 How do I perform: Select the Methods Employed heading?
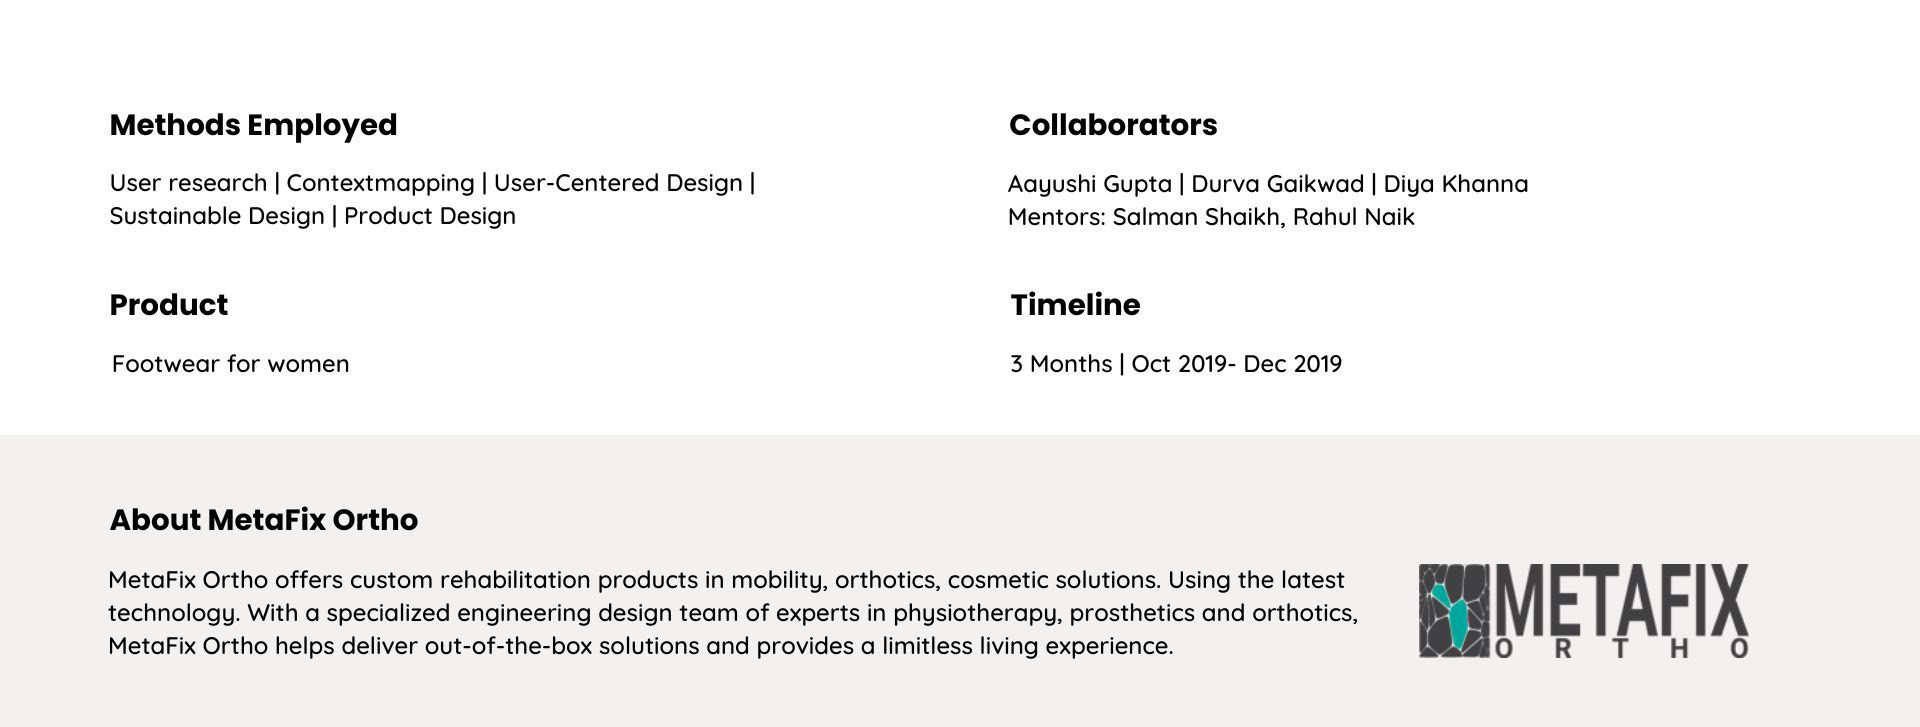[x=253, y=125]
